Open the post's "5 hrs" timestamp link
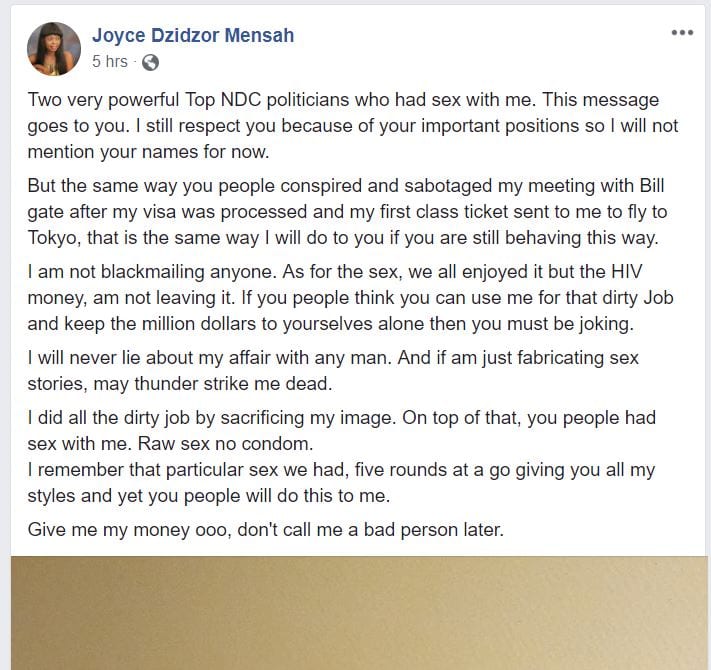The height and width of the screenshot is (670, 711). (x=109, y=62)
